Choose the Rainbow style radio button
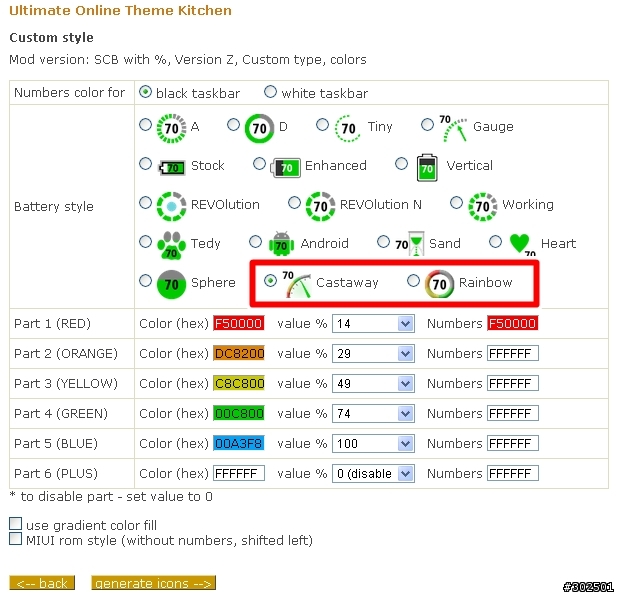Image resolution: width=620 pixels, height=595 pixels. coord(414,281)
